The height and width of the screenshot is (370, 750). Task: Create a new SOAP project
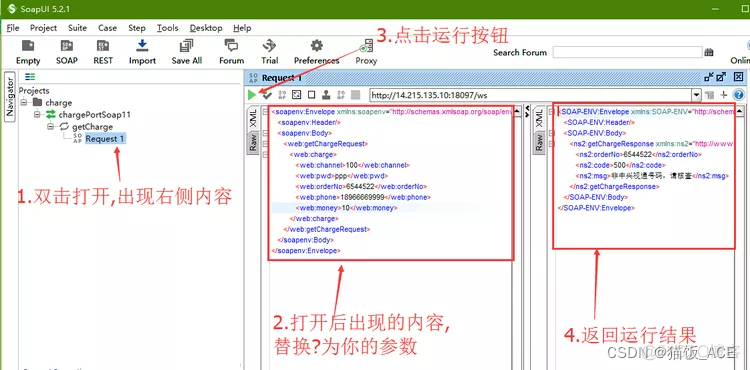tap(66, 46)
